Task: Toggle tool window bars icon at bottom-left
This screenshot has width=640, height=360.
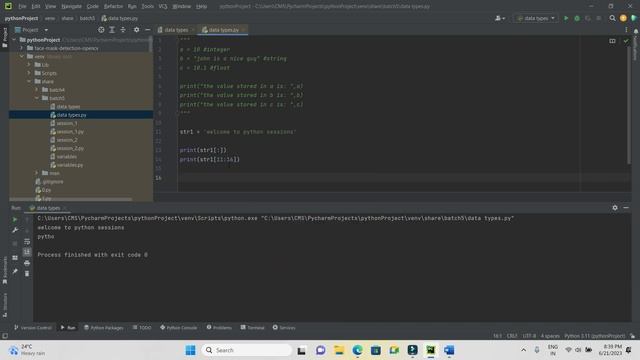Action: (x=5, y=336)
